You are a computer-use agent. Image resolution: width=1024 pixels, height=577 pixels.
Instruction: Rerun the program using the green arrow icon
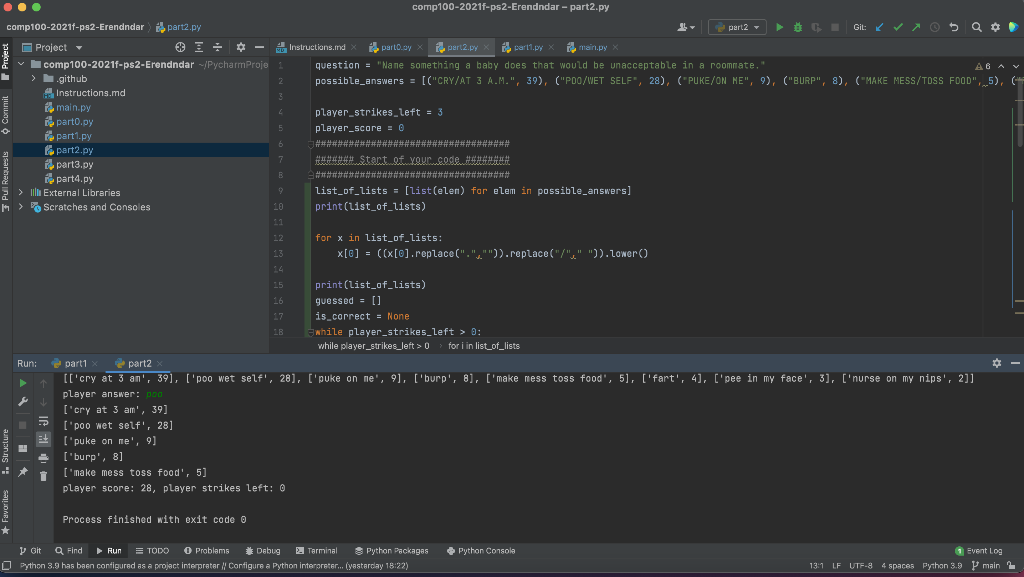(22, 383)
